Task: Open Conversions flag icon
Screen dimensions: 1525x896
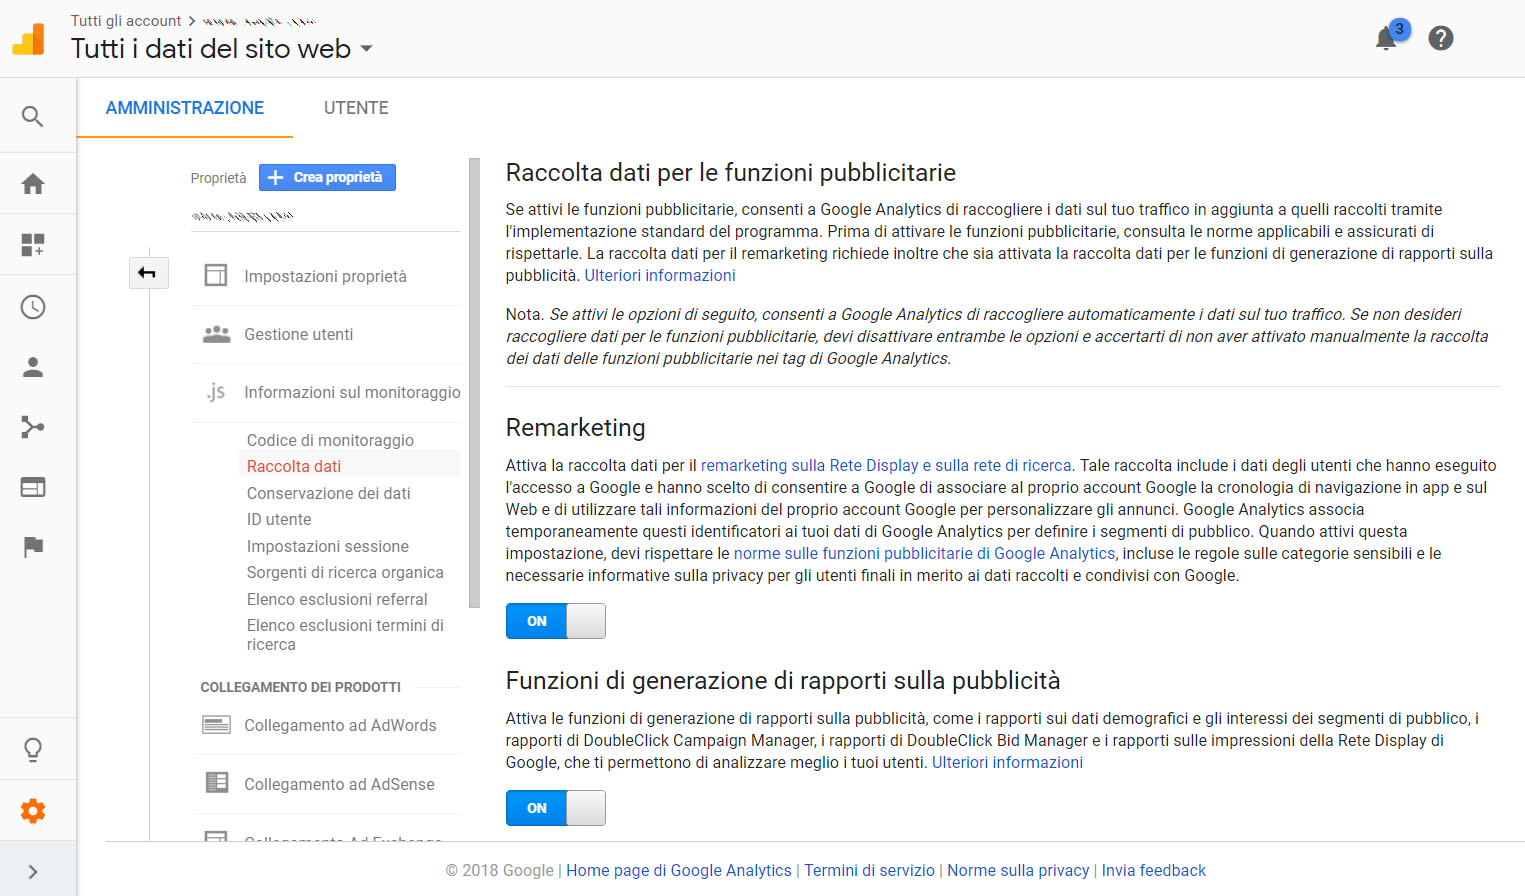Action: point(33,546)
